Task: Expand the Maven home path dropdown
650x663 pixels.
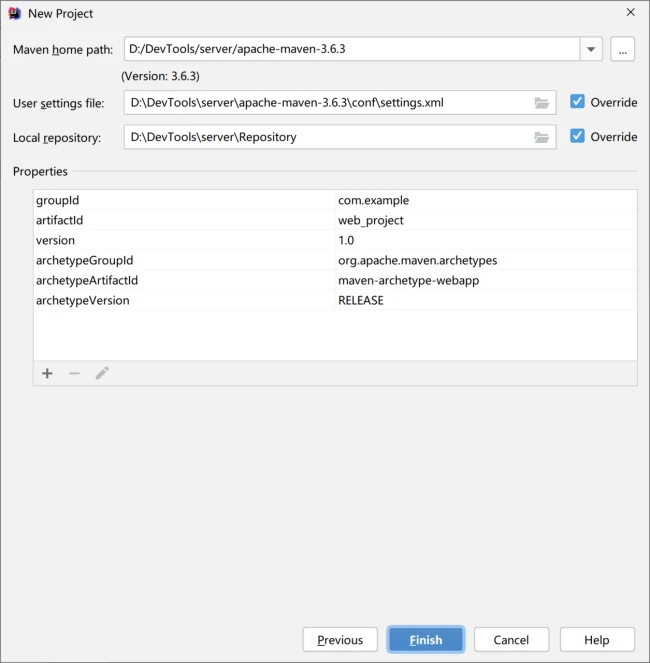Action: 591,49
